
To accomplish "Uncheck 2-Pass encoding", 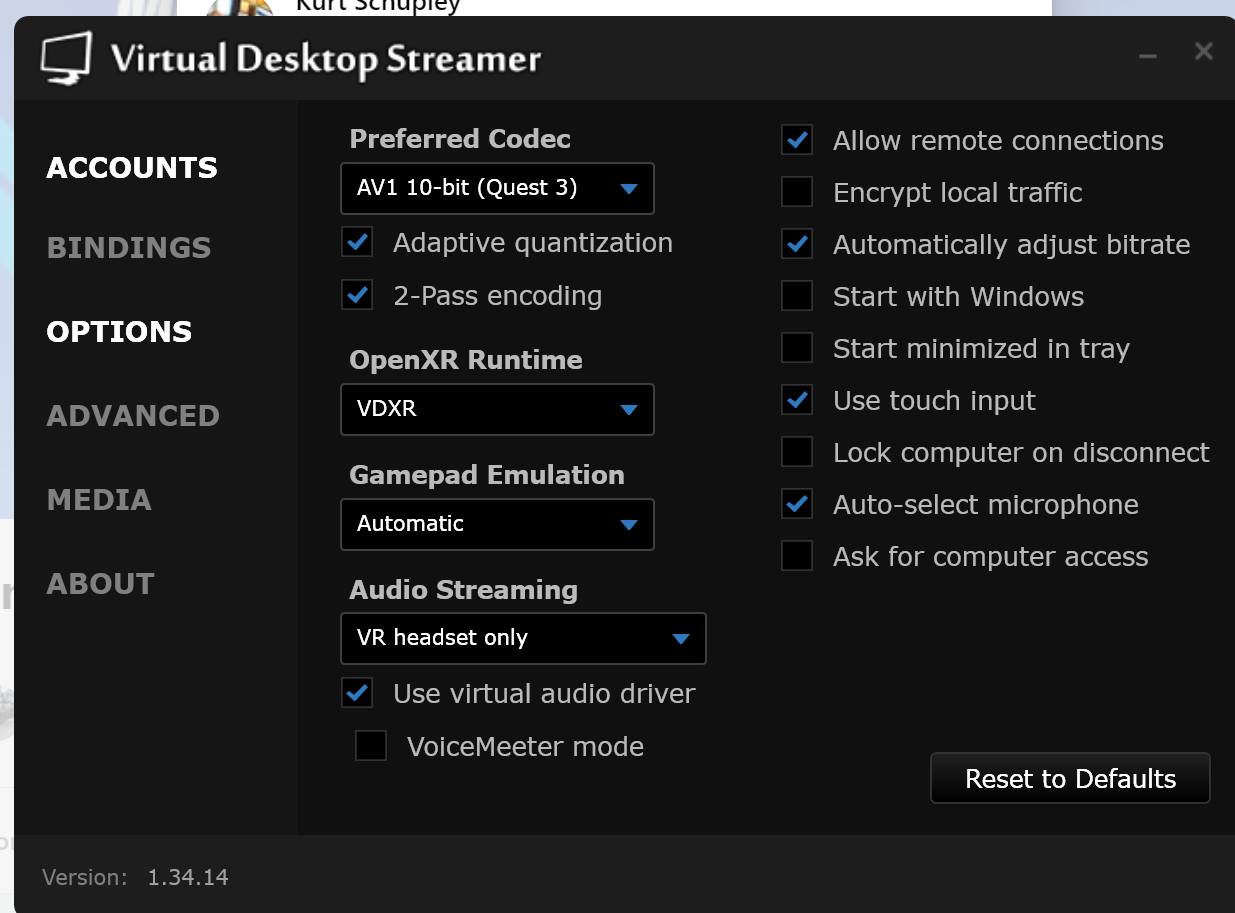I will [357, 295].
